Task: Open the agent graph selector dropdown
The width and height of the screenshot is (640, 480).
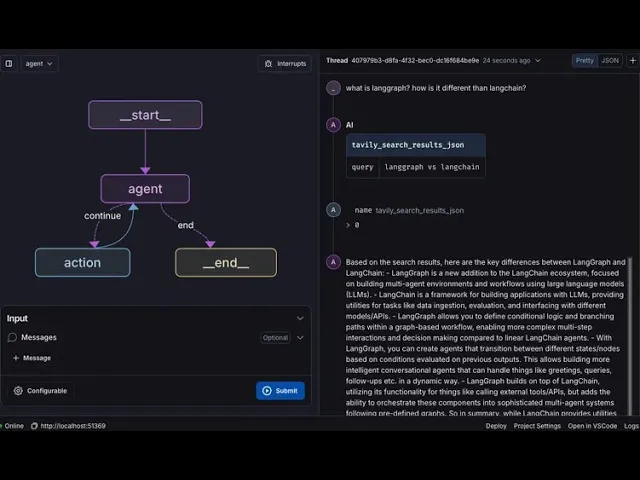Action: pos(39,64)
